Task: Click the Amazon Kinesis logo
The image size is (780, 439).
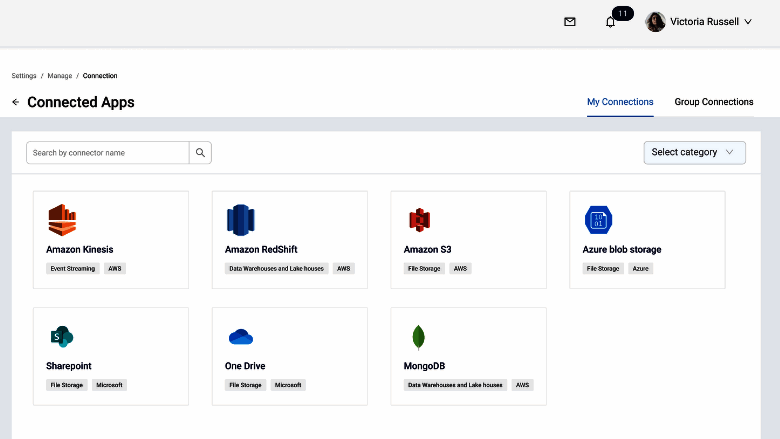Action: click(x=62, y=220)
